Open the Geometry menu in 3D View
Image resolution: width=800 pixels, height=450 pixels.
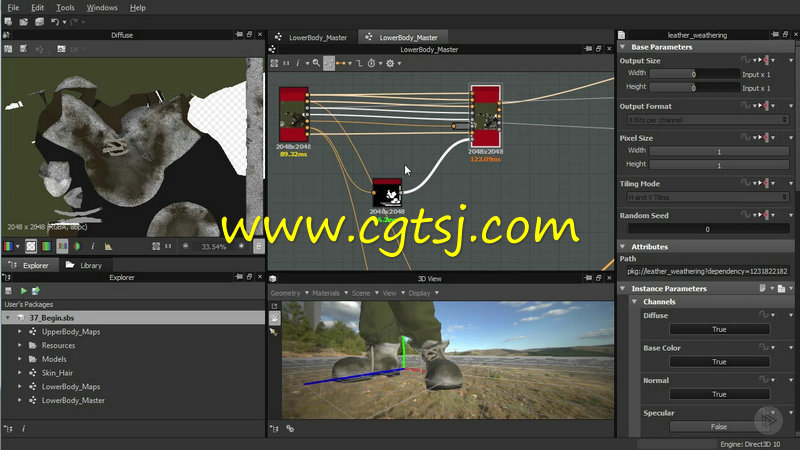289,293
